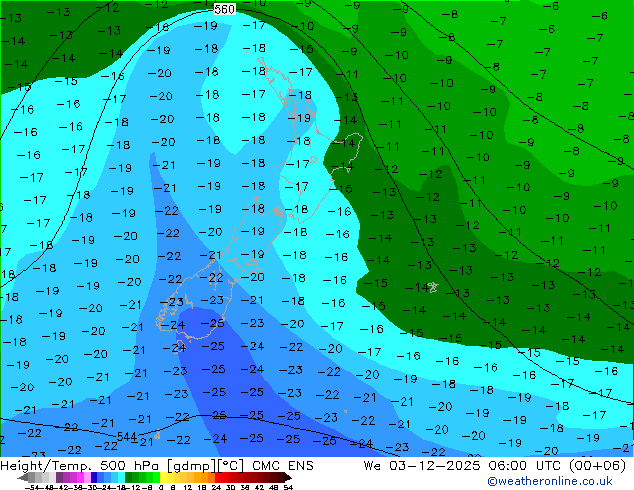Click the -14 value left of Chatham Islands
The image size is (634, 490).
pos(416,287)
